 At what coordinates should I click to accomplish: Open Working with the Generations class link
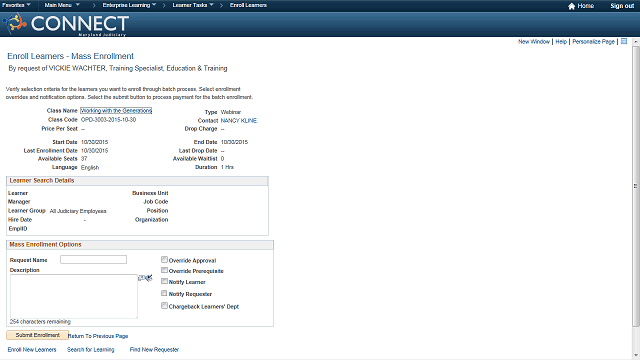[x=116, y=111]
